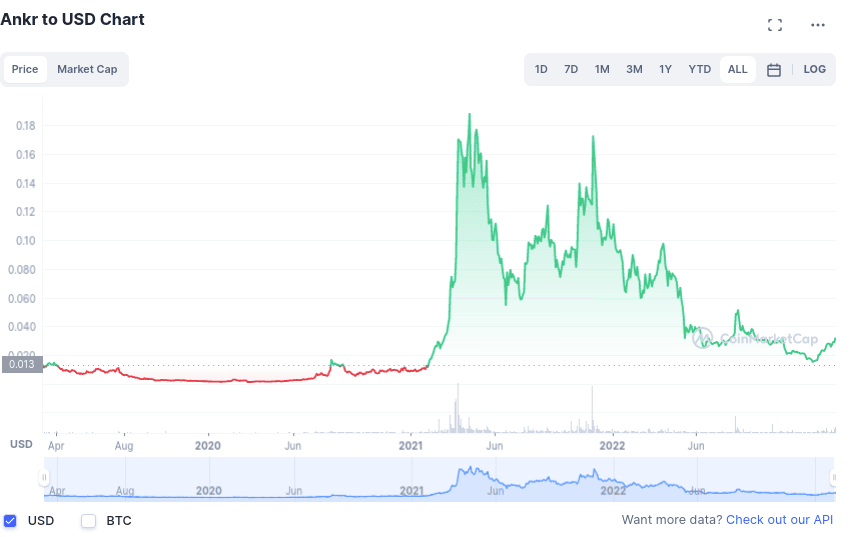Click the 2021 label on x-axis

click(x=411, y=446)
